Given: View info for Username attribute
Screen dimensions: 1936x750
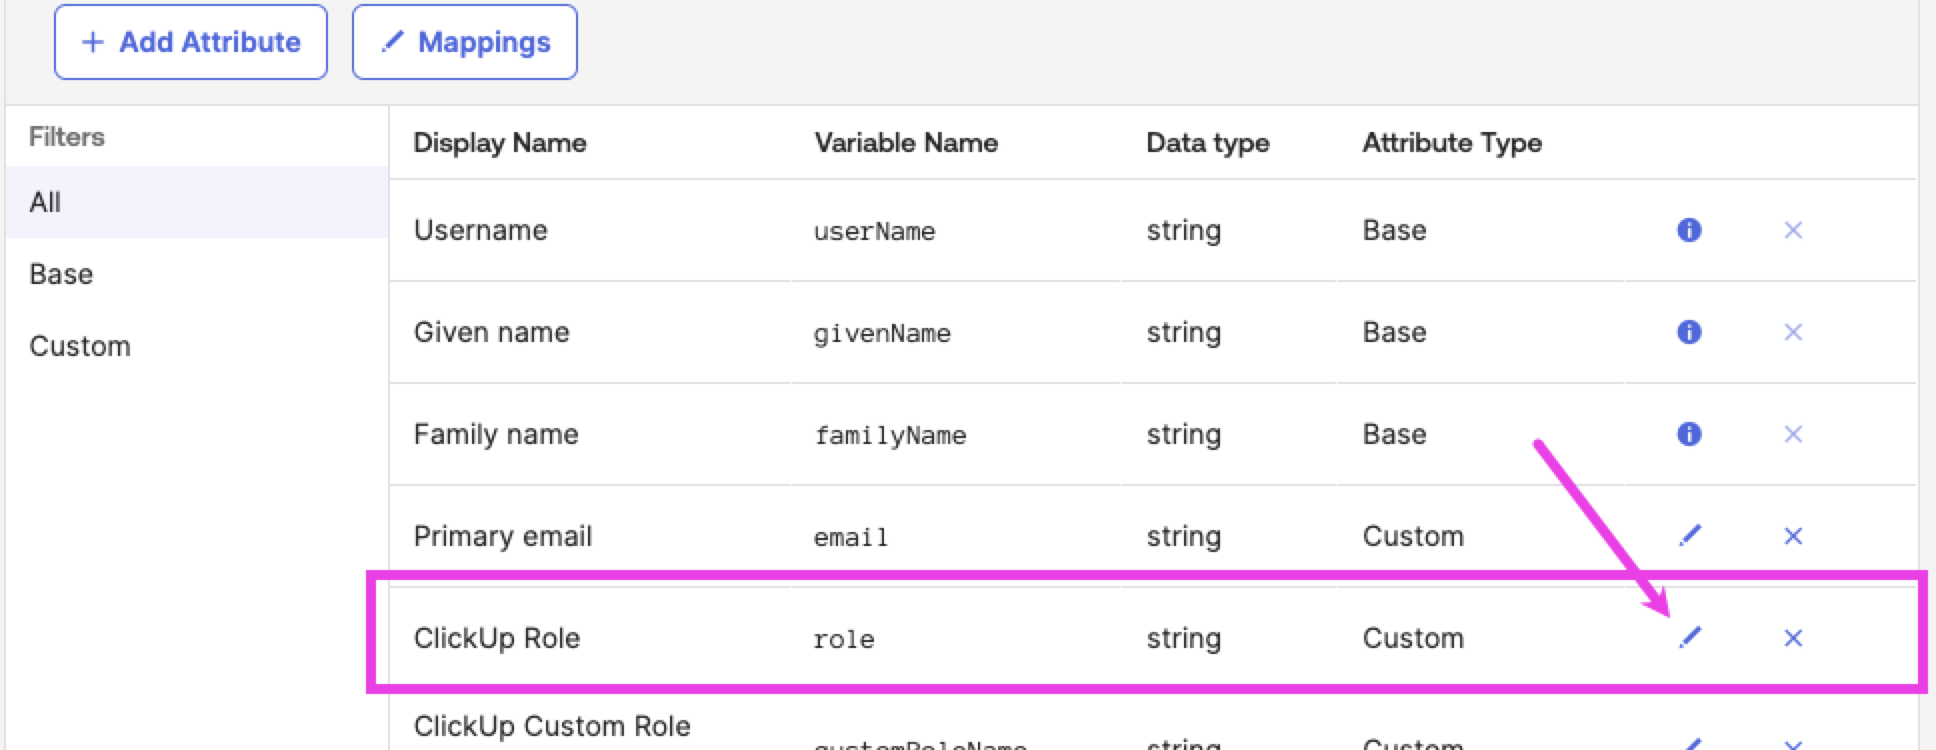Looking at the screenshot, I should 1689,230.
